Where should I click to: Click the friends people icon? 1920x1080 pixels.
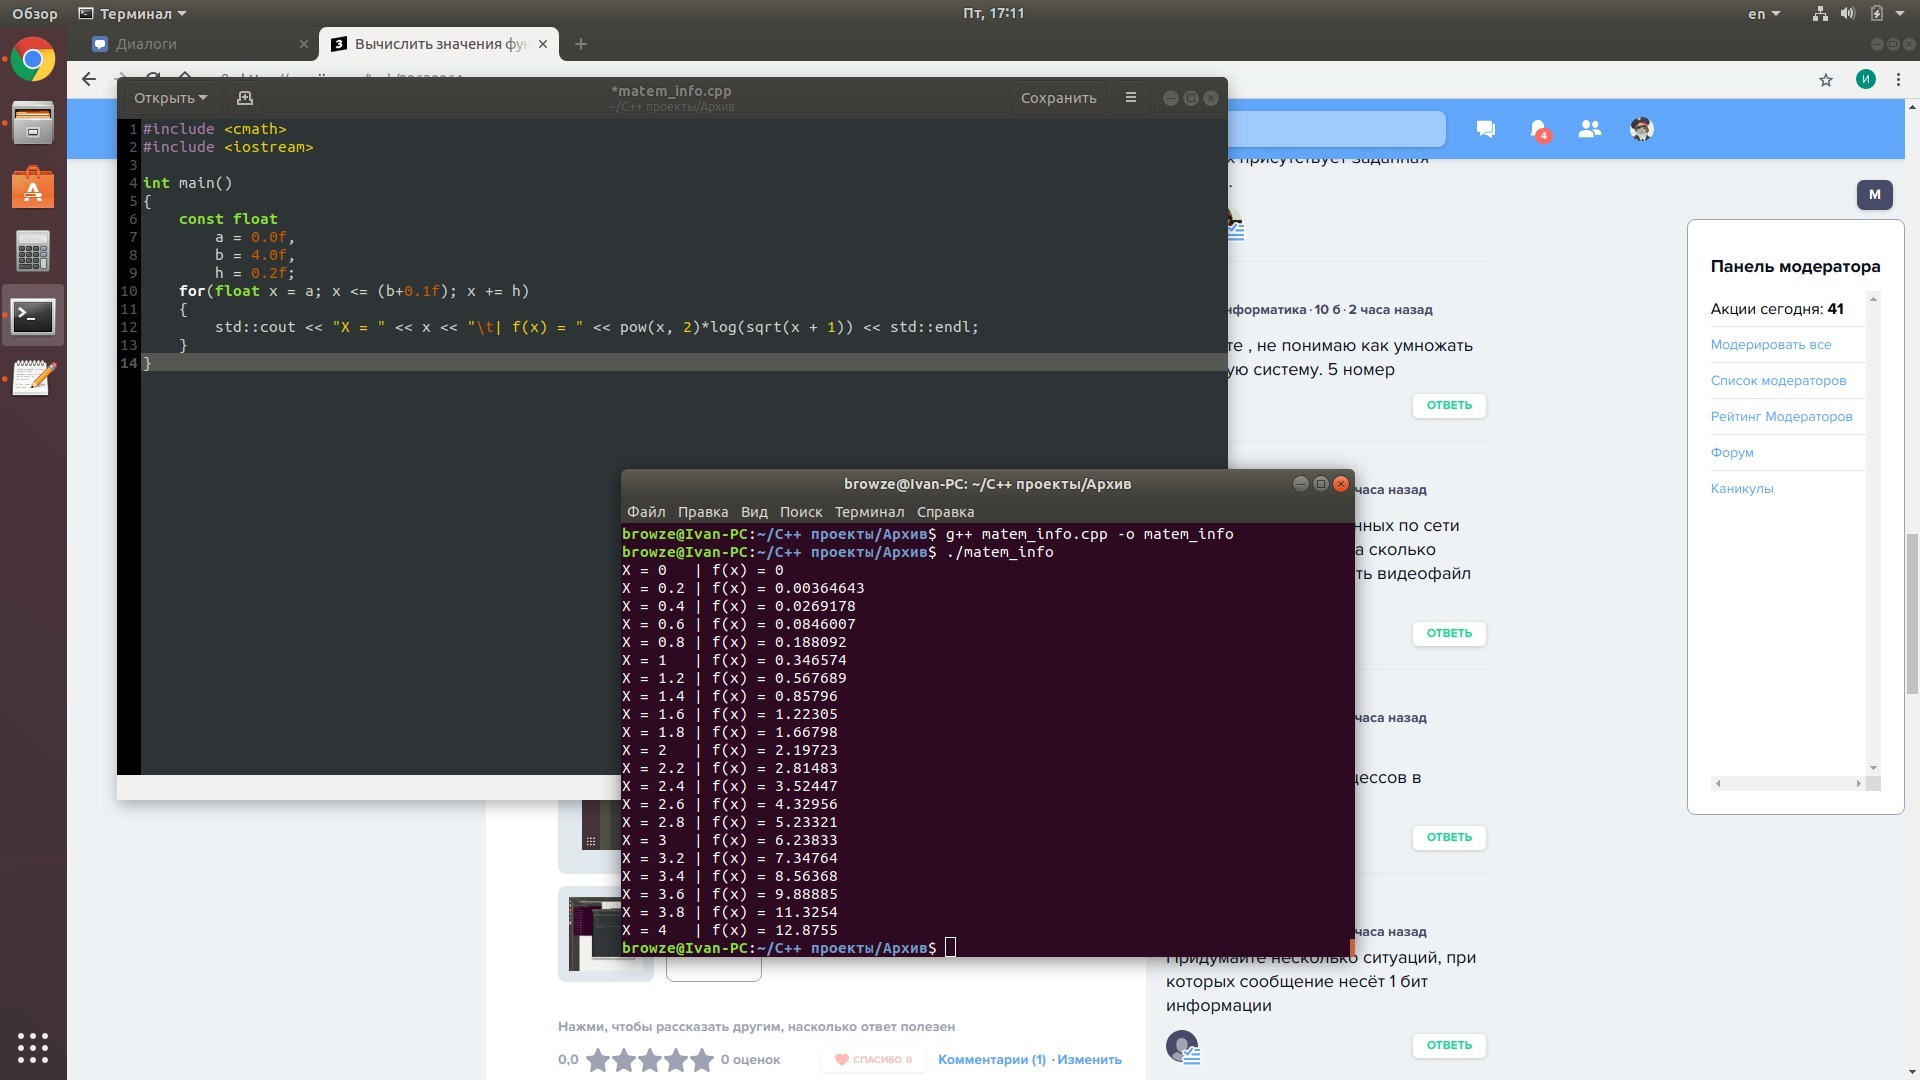click(x=1589, y=129)
